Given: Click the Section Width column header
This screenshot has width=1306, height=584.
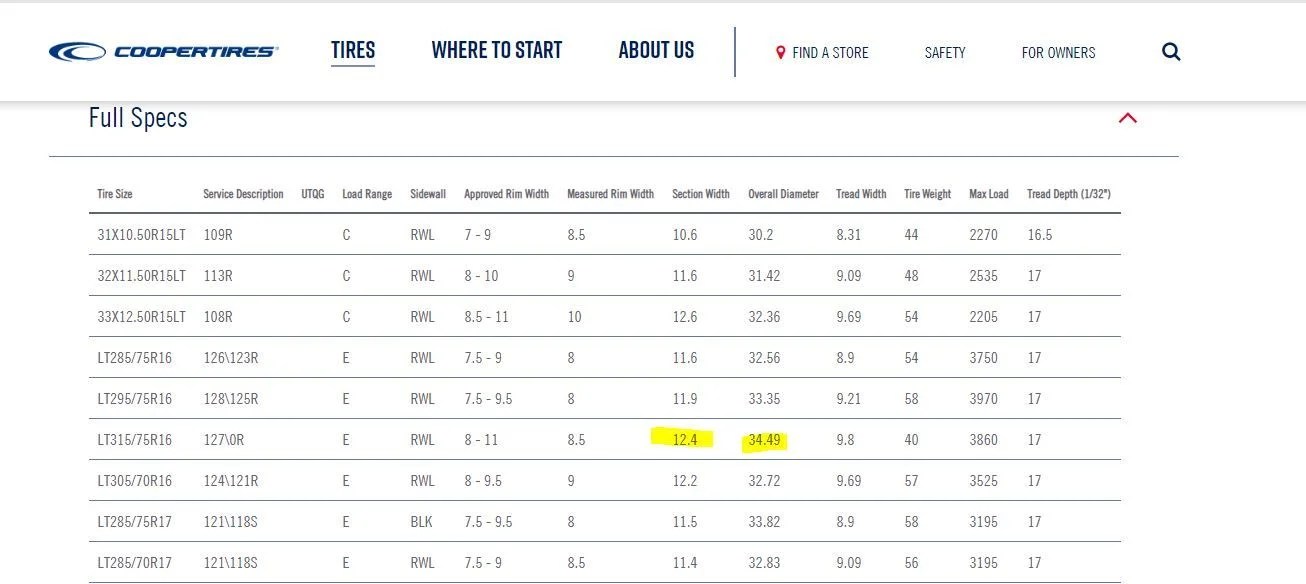Looking at the screenshot, I should point(701,194).
